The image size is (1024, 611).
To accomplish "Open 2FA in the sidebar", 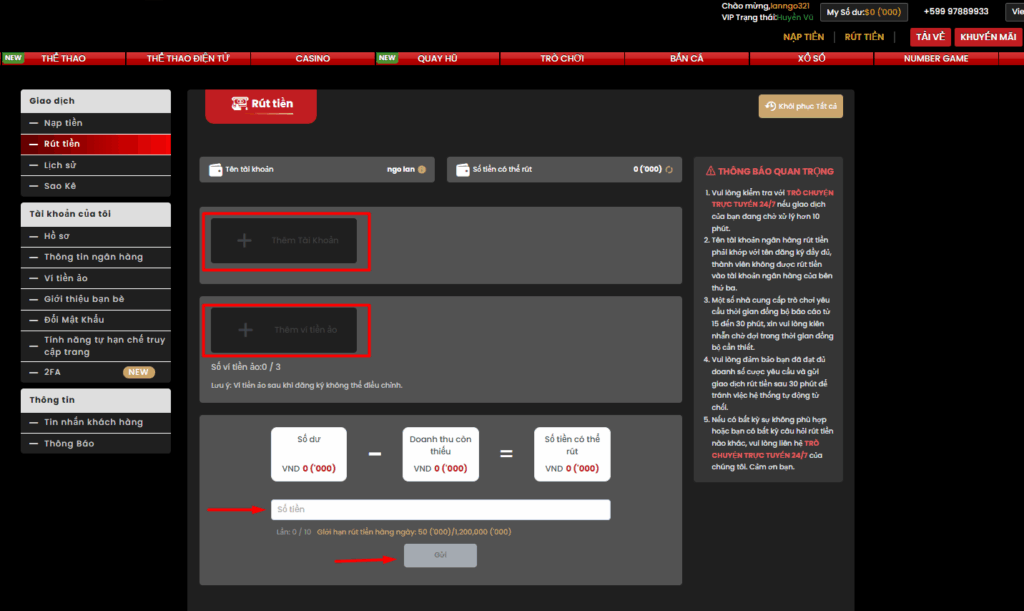I will point(96,372).
